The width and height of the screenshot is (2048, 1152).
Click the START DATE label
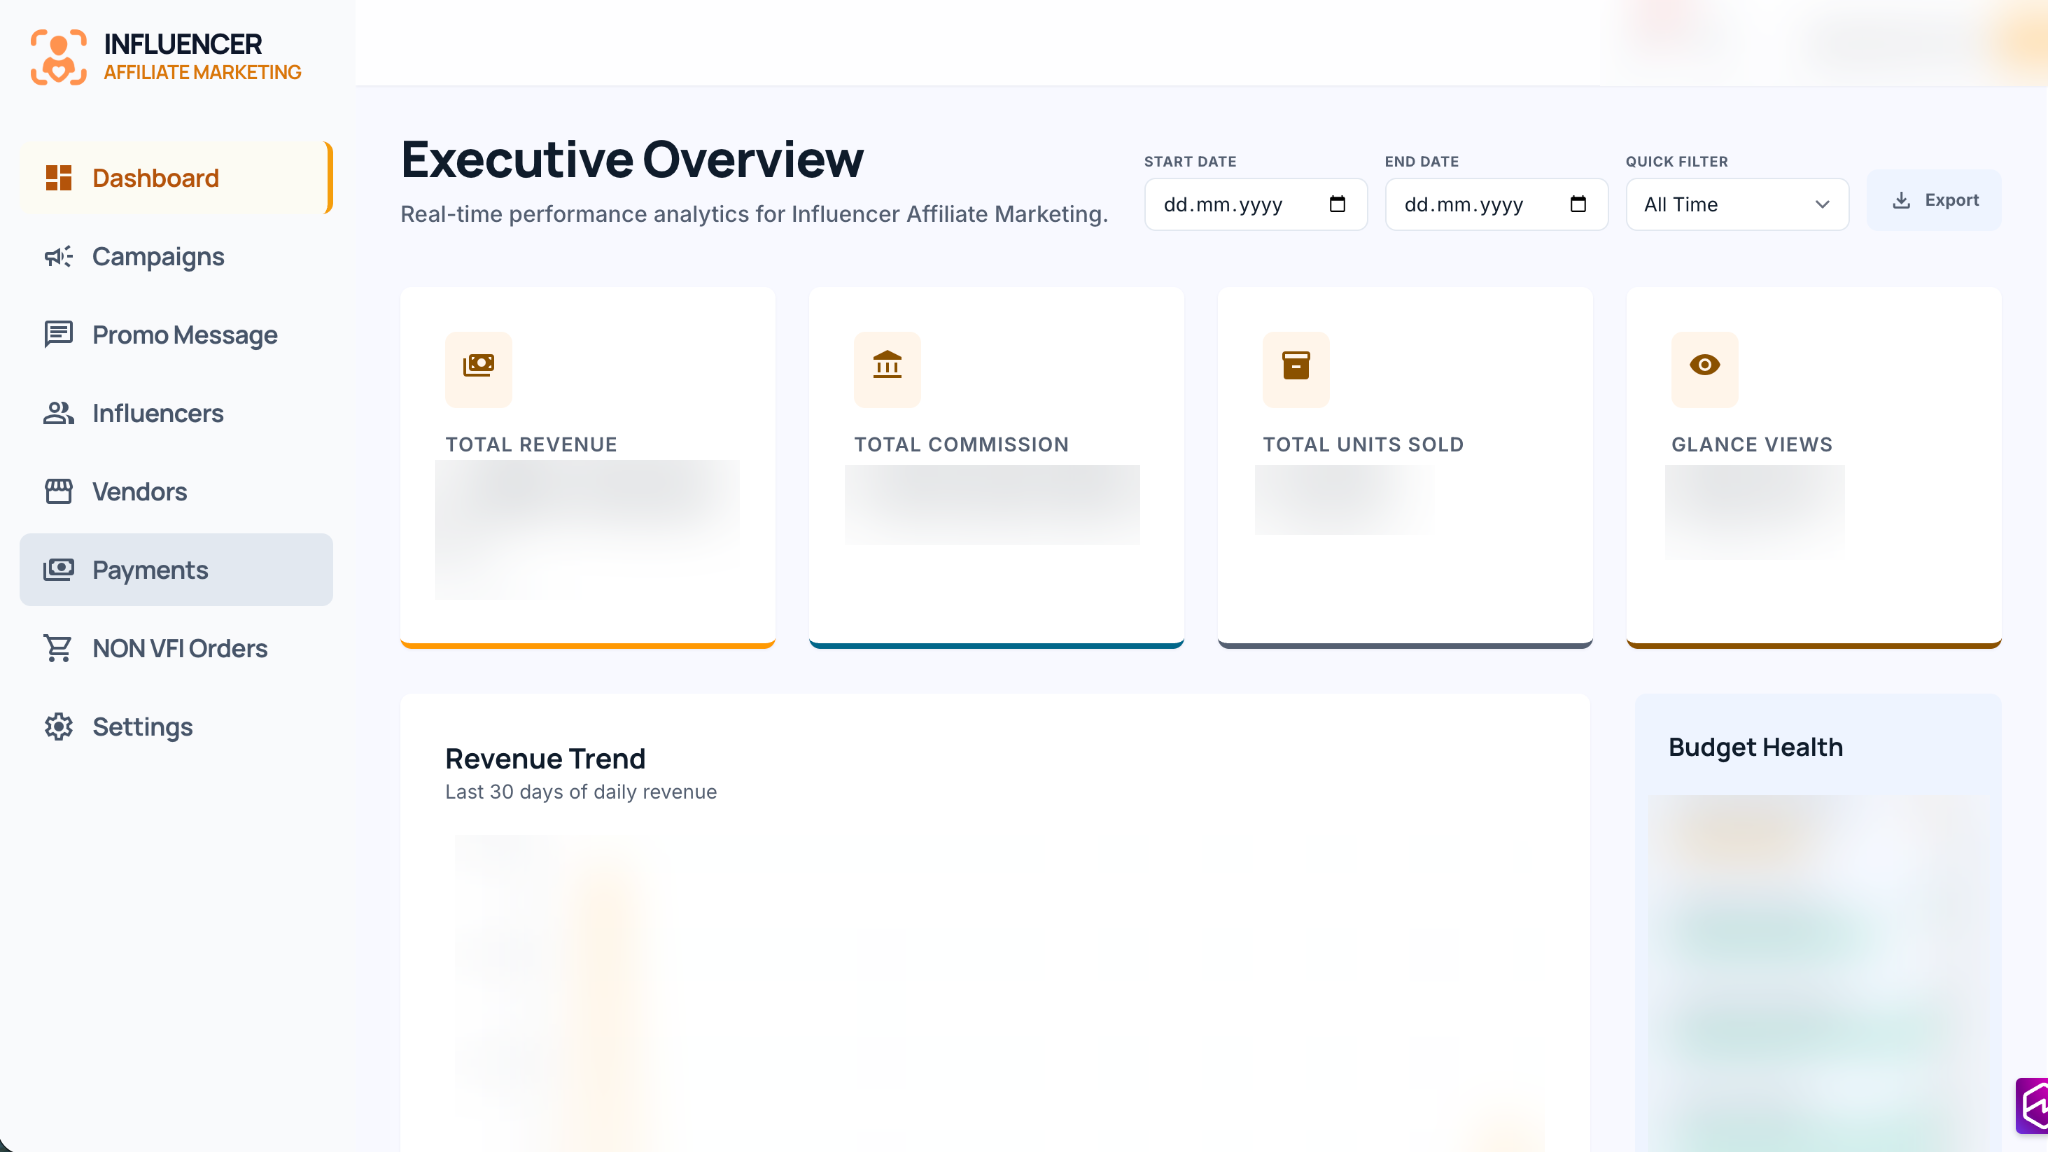coord(1190,162)
